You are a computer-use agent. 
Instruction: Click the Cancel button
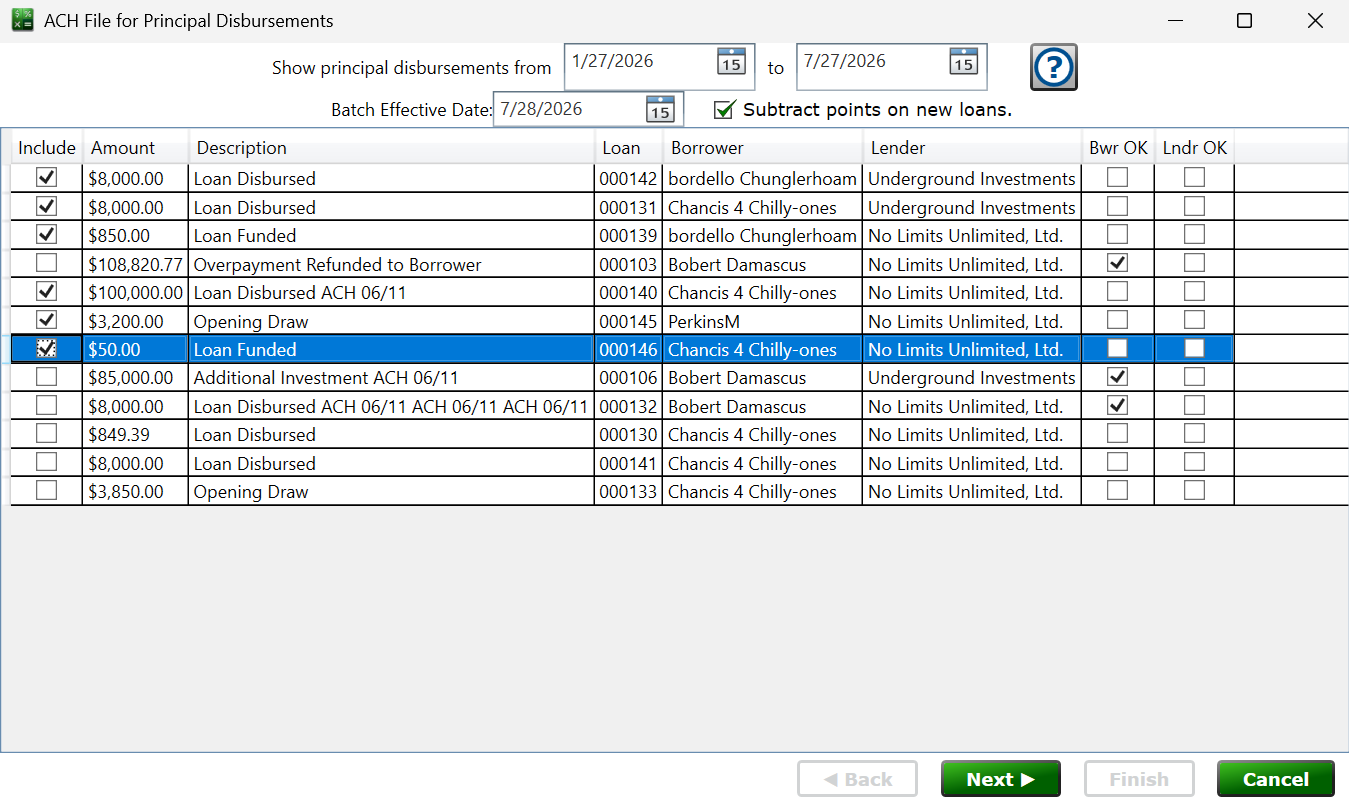(1276, 779)
